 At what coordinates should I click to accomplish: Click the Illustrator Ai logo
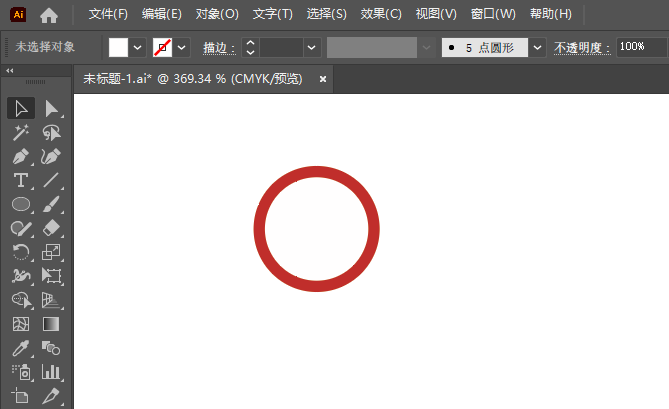pyautogui.click(x=18, y=15)
